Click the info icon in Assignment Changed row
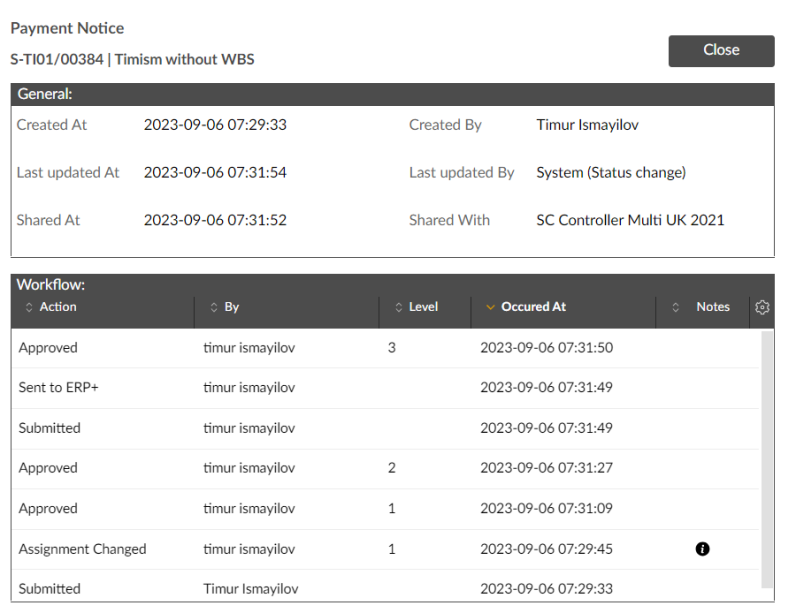The width and height of the screenshot is (796, 613). click(703, 549)
